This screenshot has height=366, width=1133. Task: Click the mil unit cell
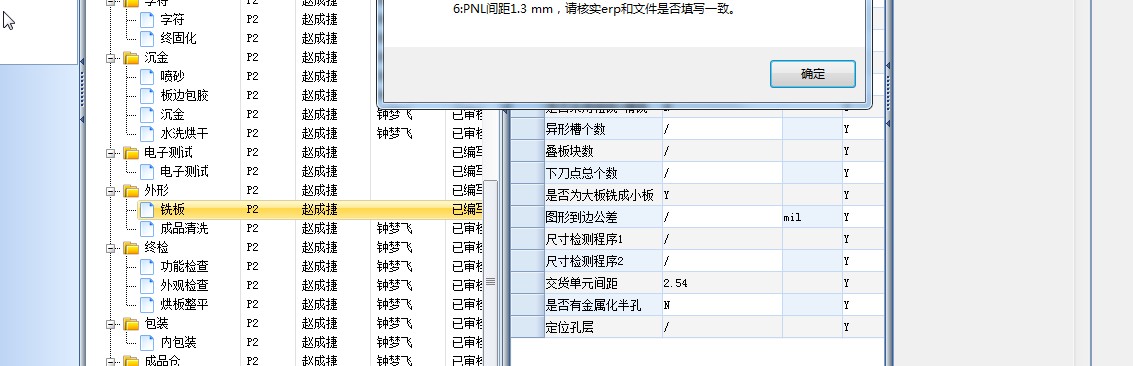(812, 217)
